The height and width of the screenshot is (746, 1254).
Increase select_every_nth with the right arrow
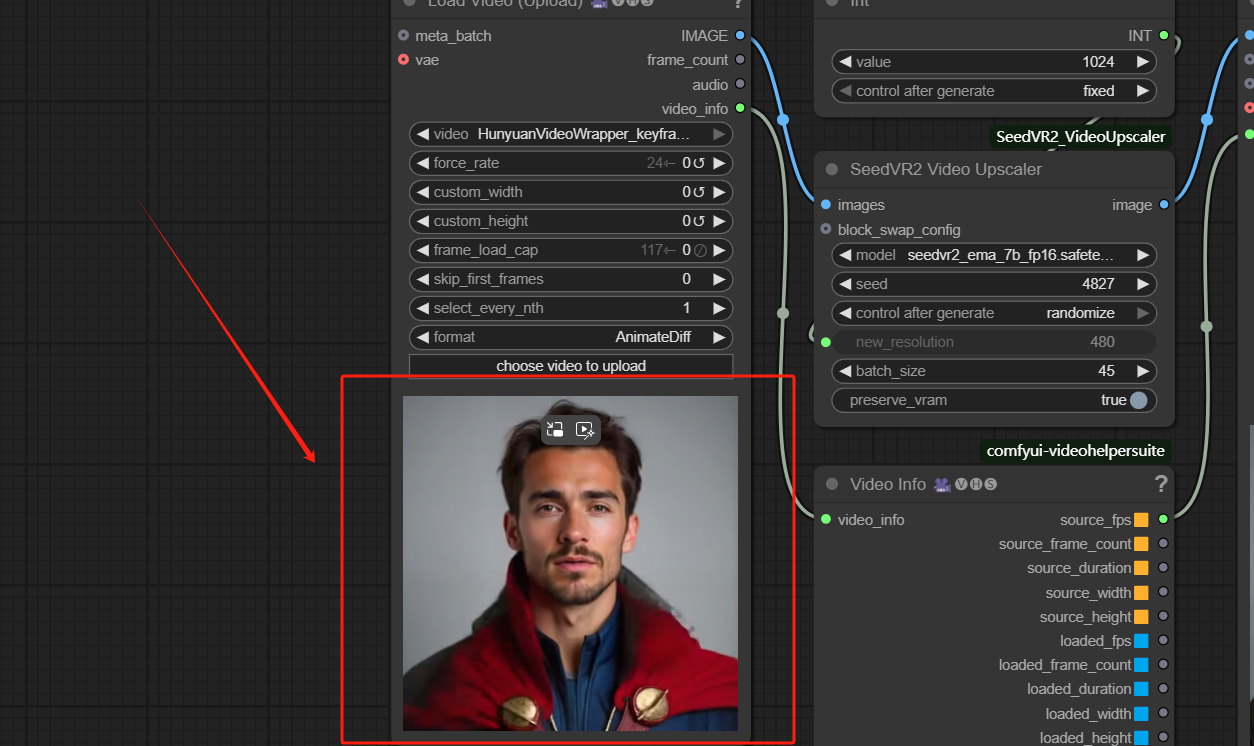[x=719, y=308]
